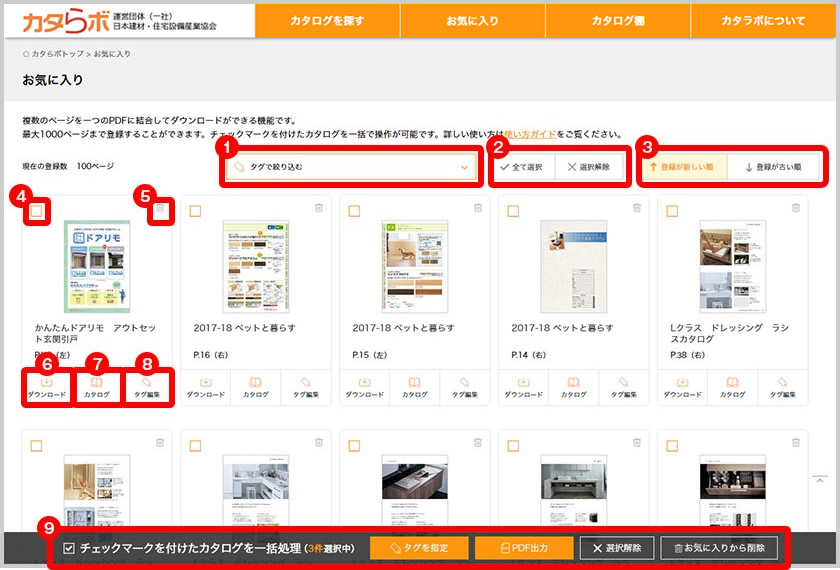Open the 使い方ガイド link
This screenshot has width=840, height=570.
[529, 134]
